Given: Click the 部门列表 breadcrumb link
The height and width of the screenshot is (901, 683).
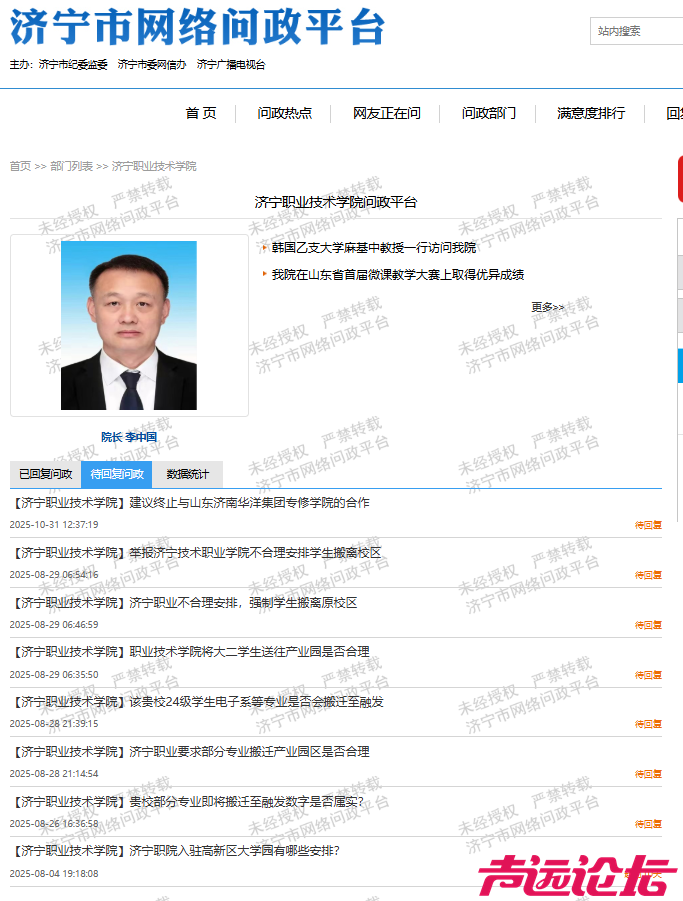Looking at the screenshot, I should [x=71, y=166].
